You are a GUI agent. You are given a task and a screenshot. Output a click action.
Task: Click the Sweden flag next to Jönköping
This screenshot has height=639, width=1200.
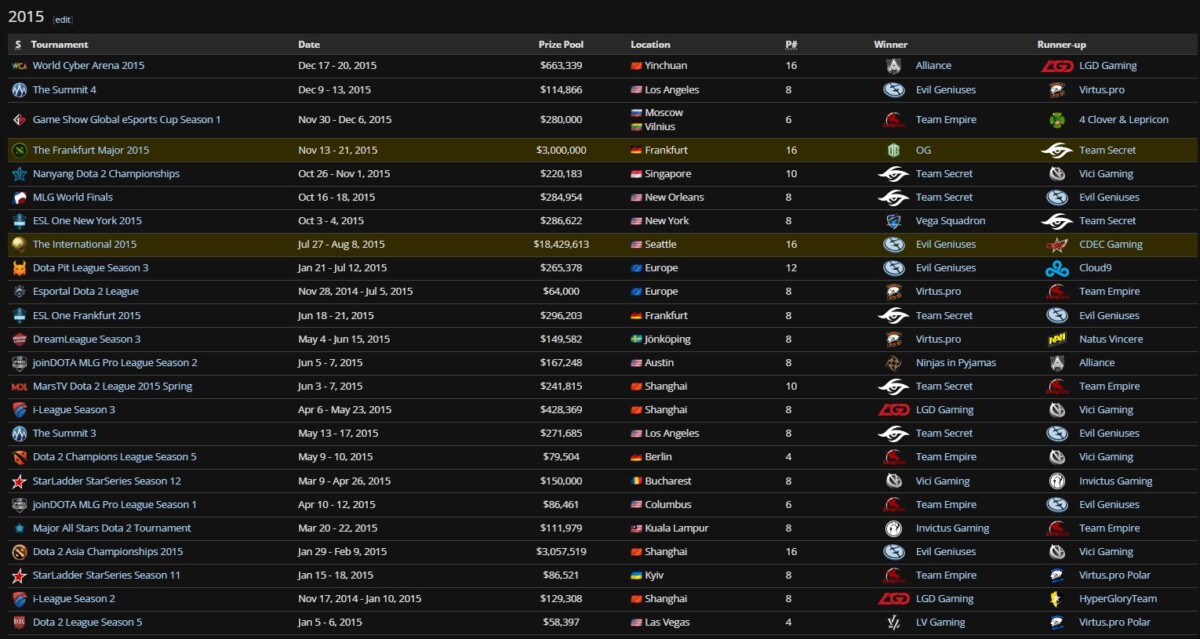click(x=636, y=339)
